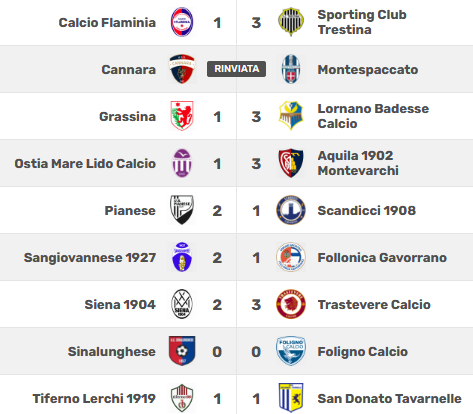Click the Montespaccato club crest

pyautogui.click(x=291, y=69)
